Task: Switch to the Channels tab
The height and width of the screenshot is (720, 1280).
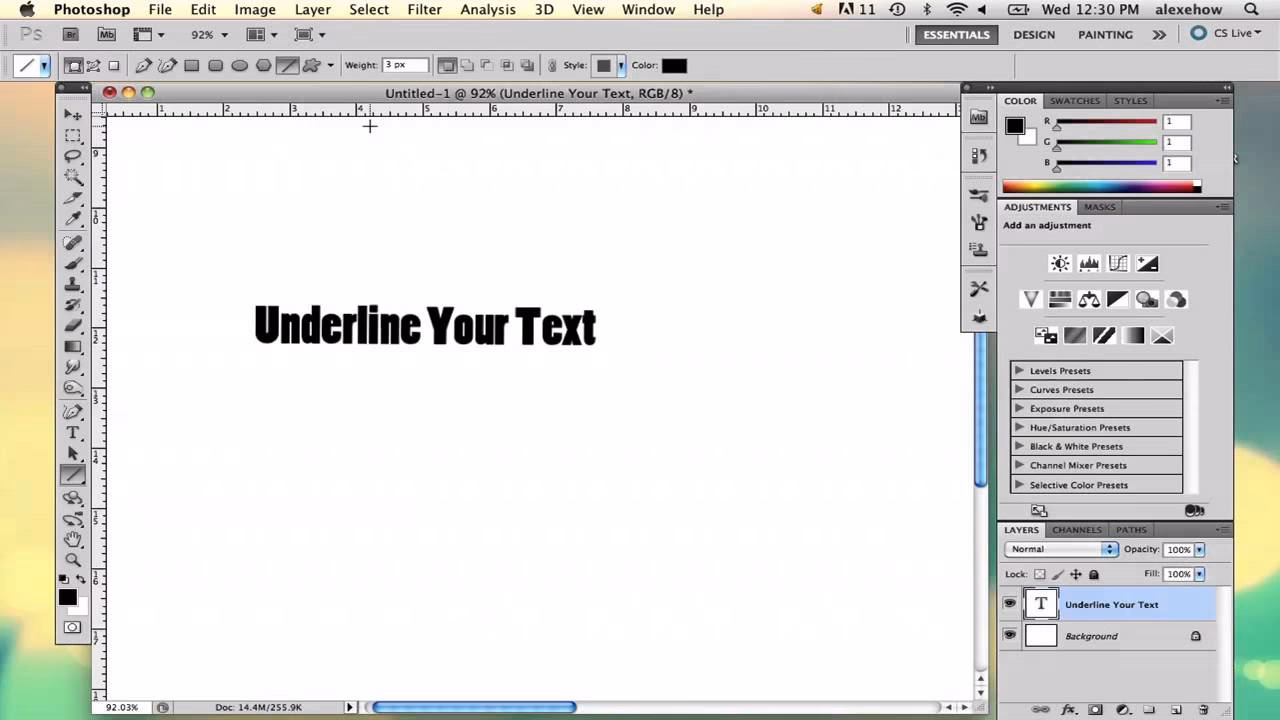Action: [x=1076, y=529]
